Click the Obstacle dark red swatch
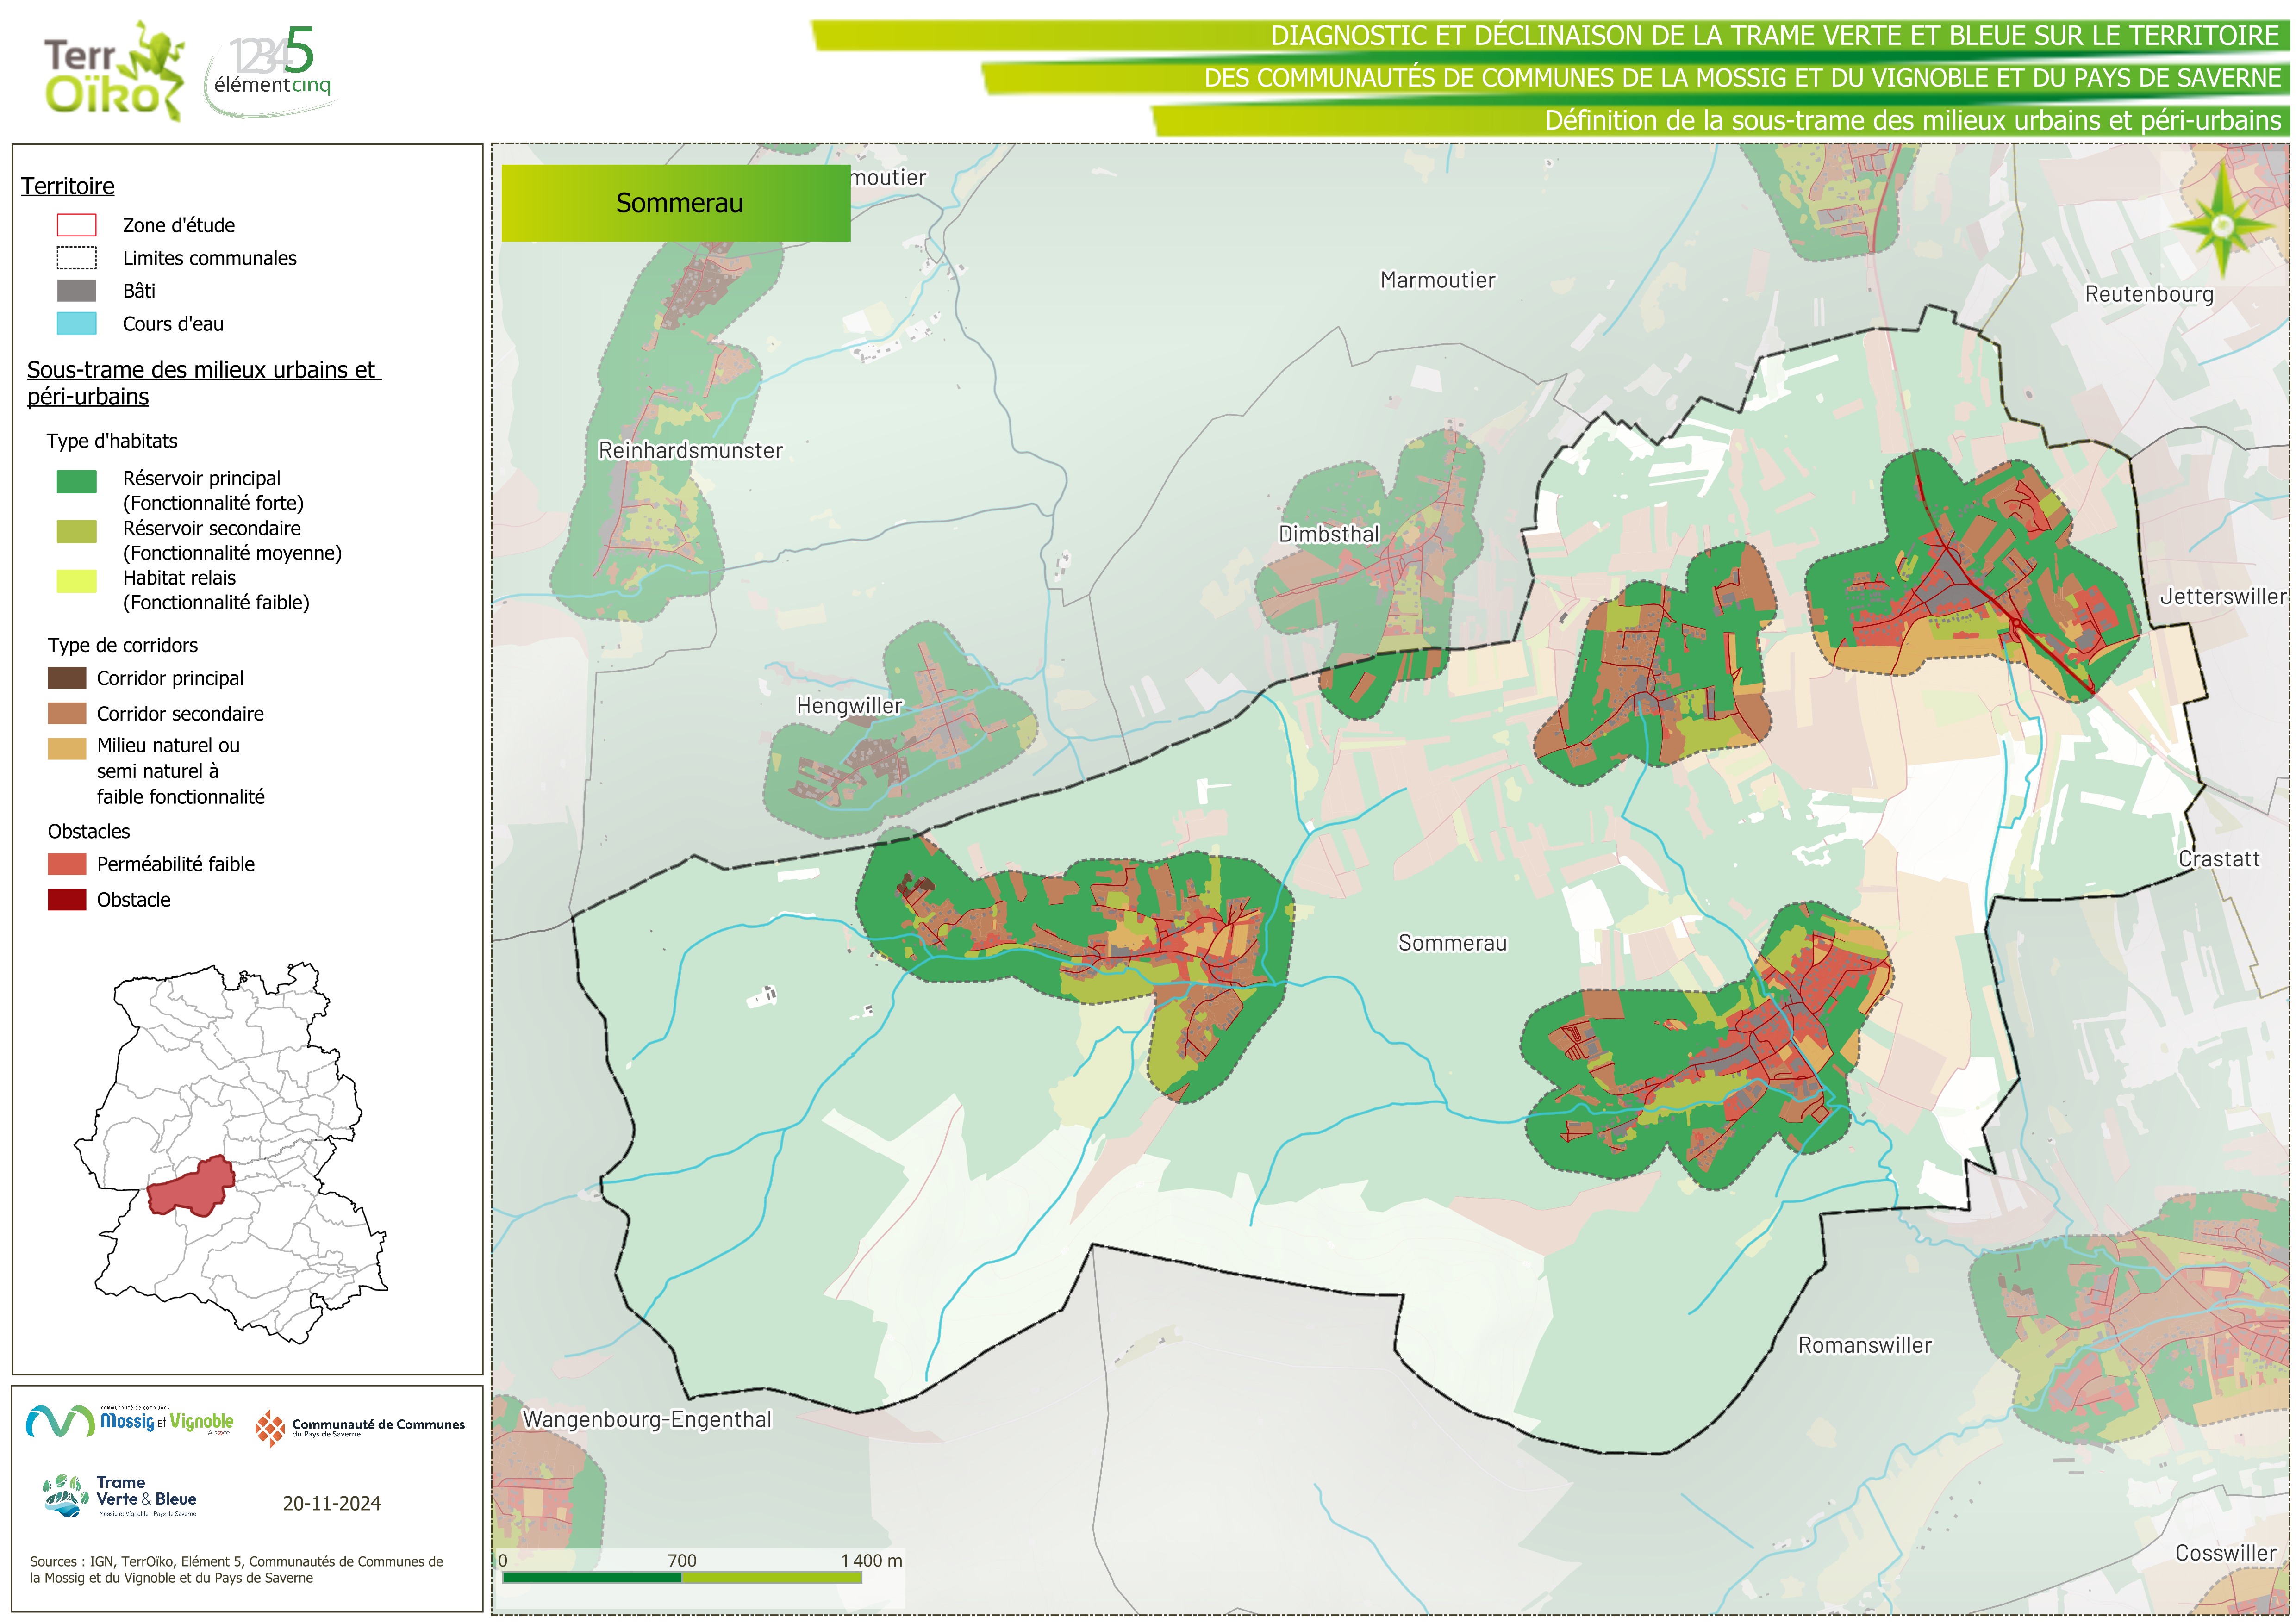2296x1623 pixels. 67,900
